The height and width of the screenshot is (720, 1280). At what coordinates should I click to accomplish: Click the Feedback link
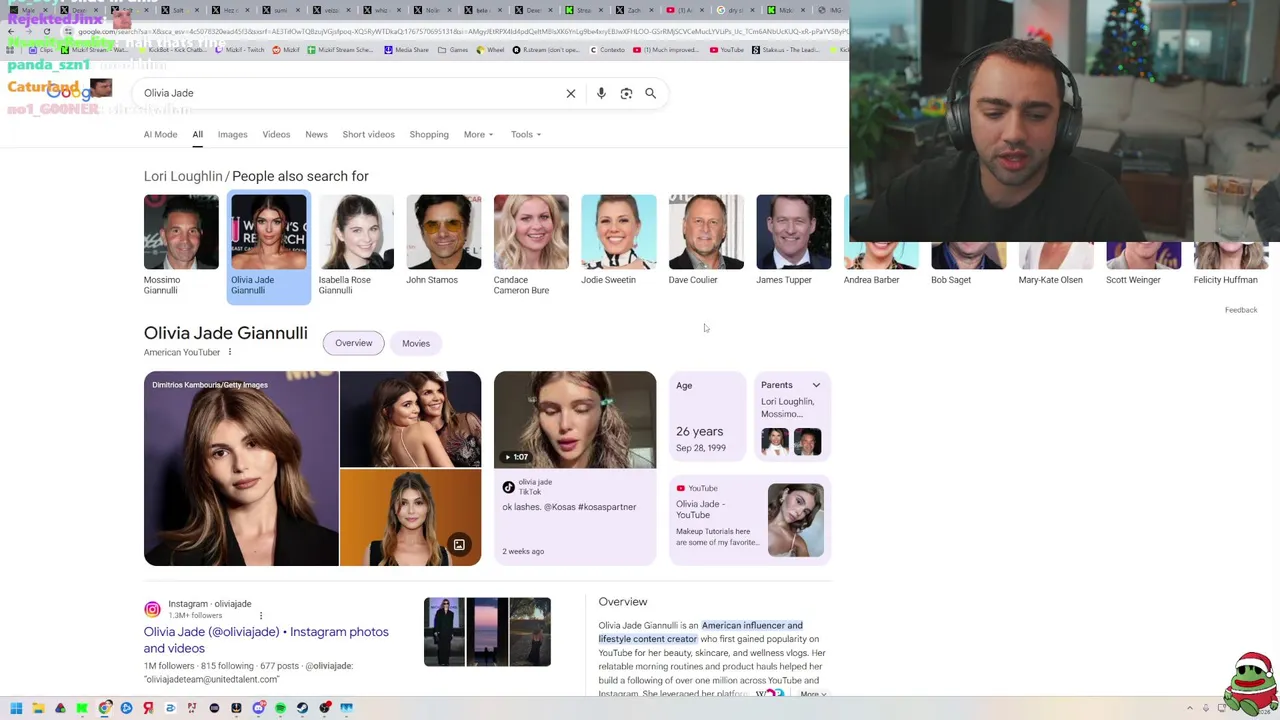coord(1241,310)
